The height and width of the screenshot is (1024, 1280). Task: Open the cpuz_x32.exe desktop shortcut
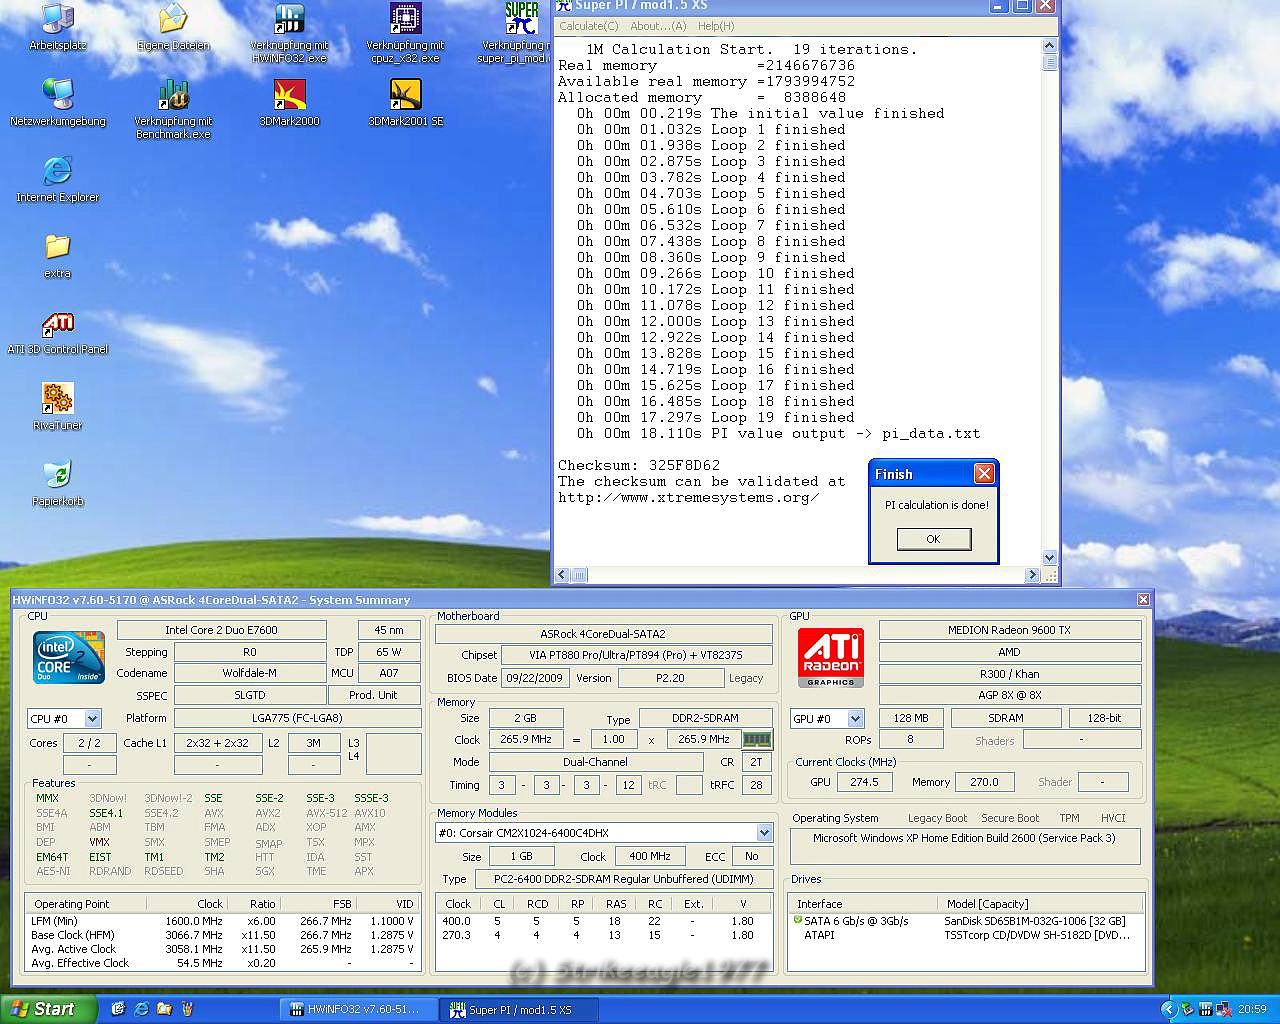click(x=405, y=20)
